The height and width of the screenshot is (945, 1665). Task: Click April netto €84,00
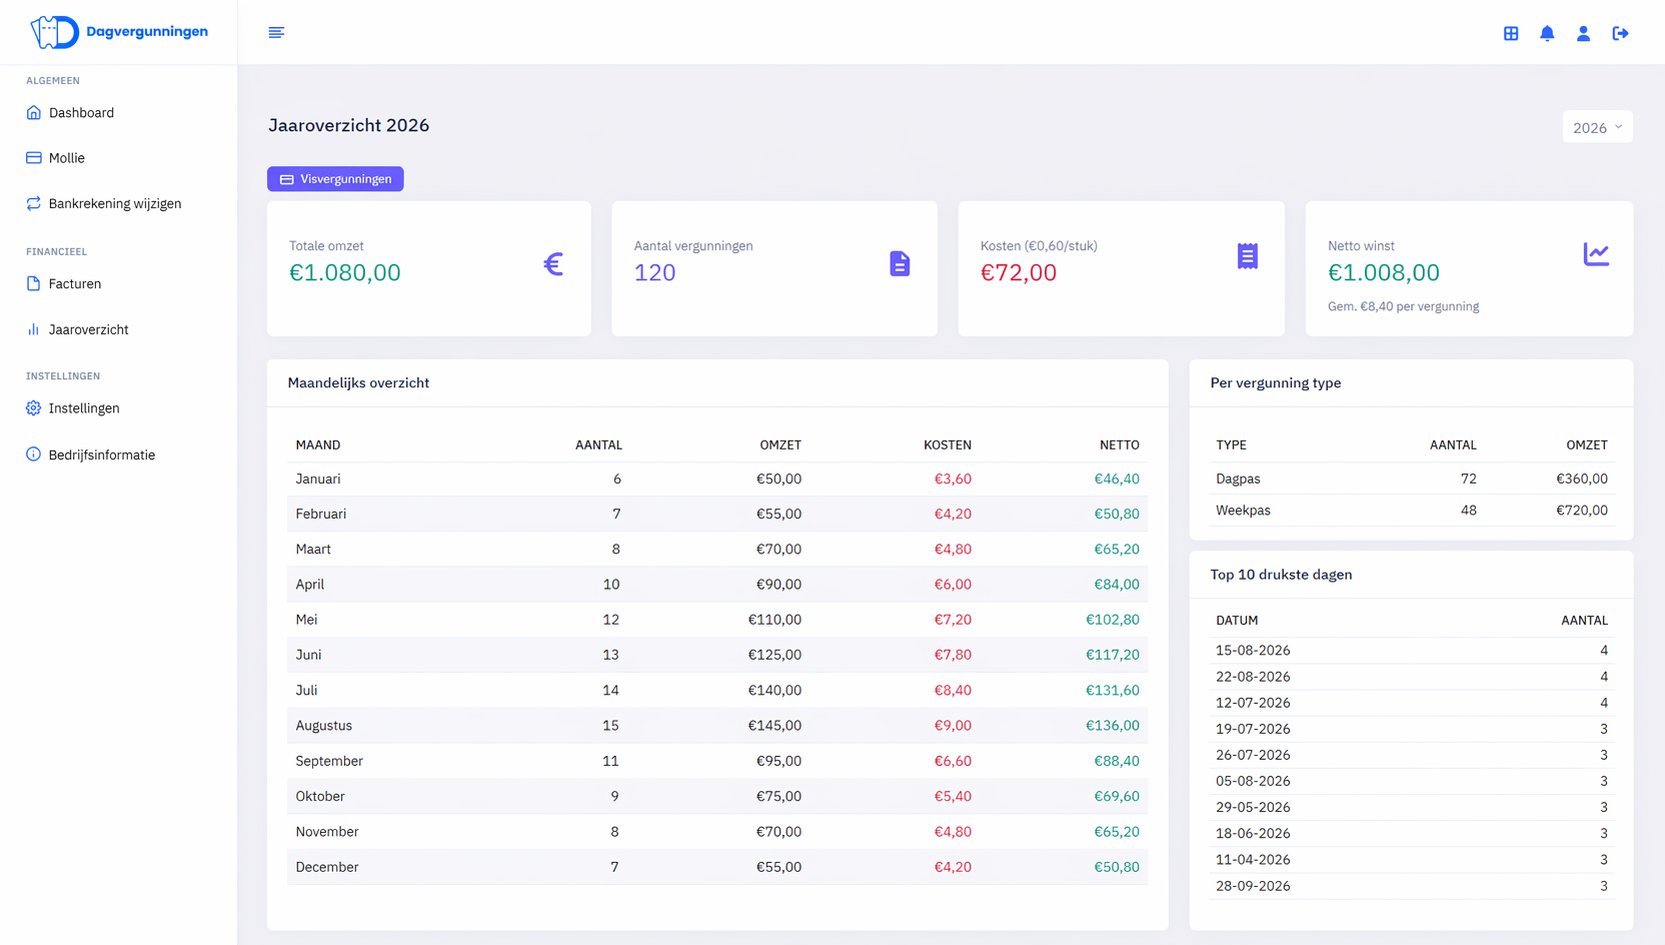click(x=1117, y=584)
